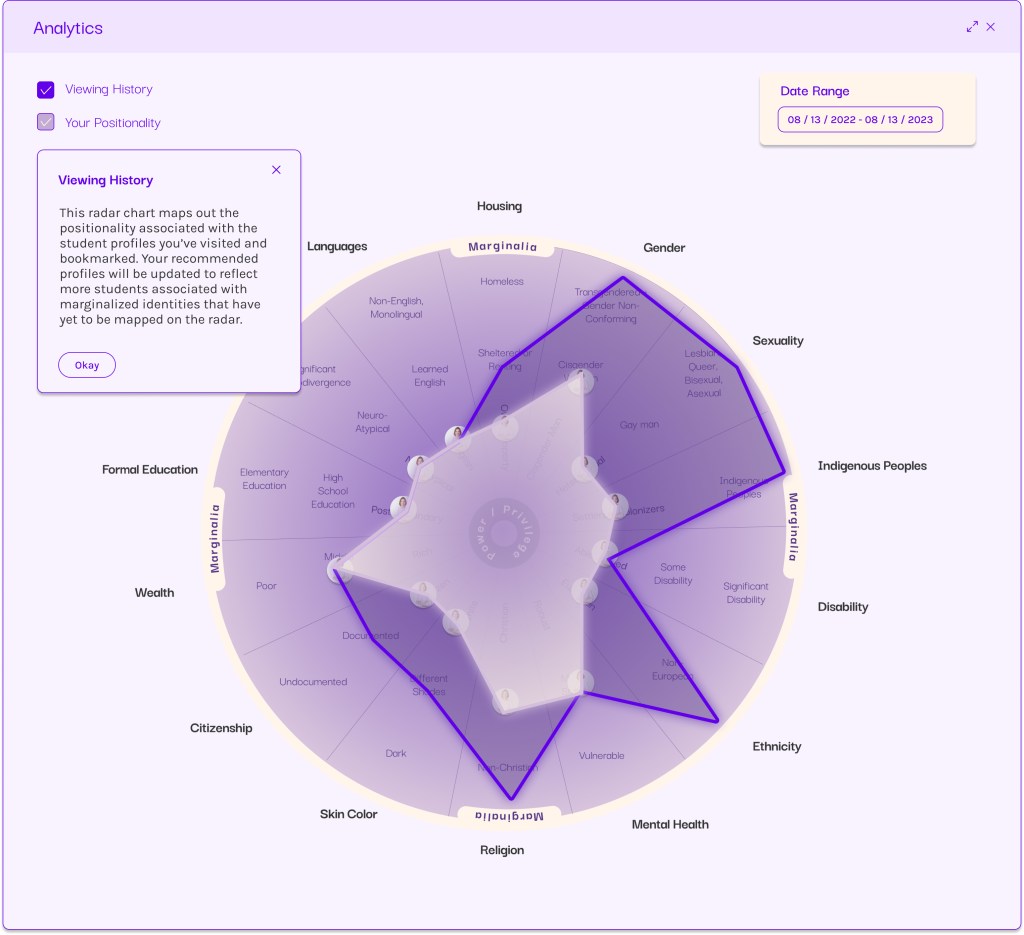Expand the Analytics panel to fullscreen
The image size is (1024, 935).
tap(972, 27)
